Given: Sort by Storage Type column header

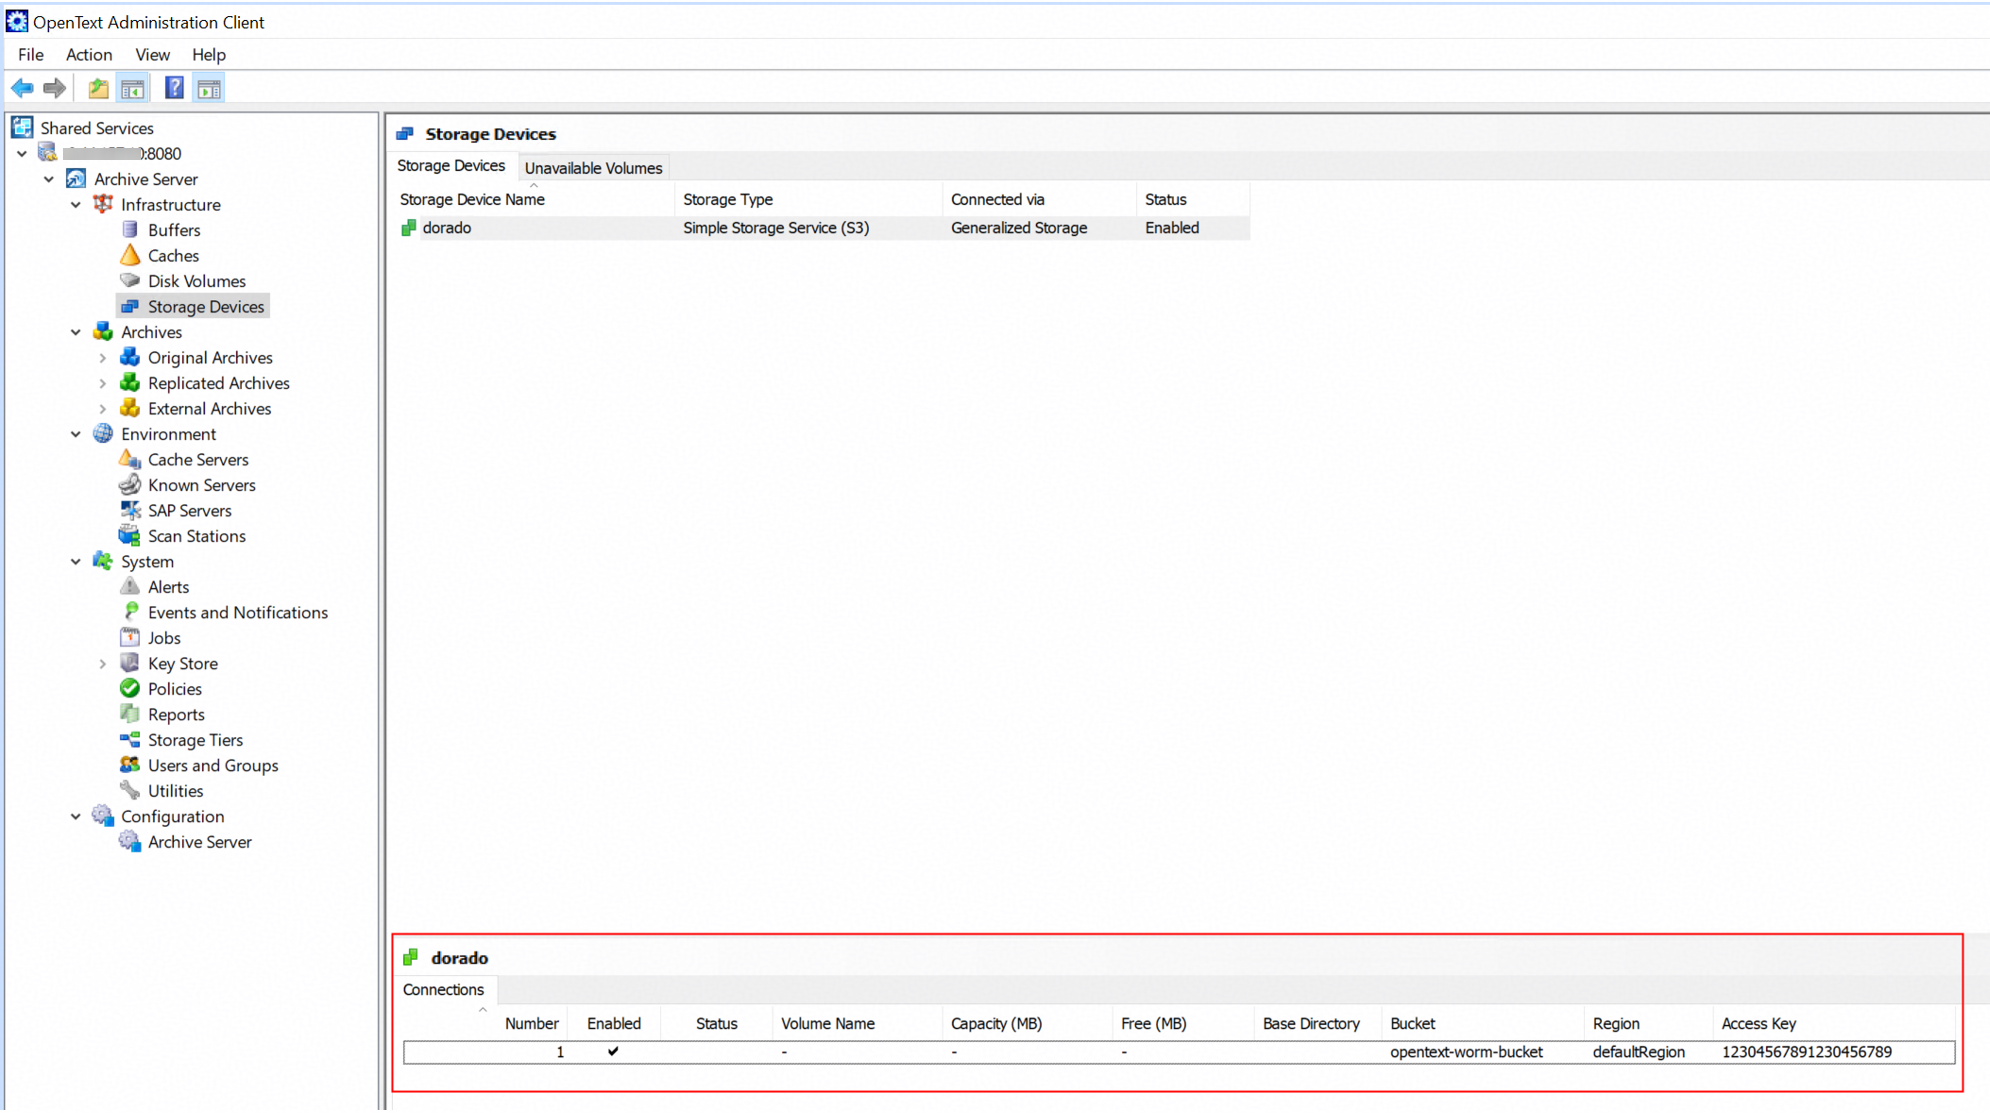Looking at the screenshot, I should click(808, 199).
